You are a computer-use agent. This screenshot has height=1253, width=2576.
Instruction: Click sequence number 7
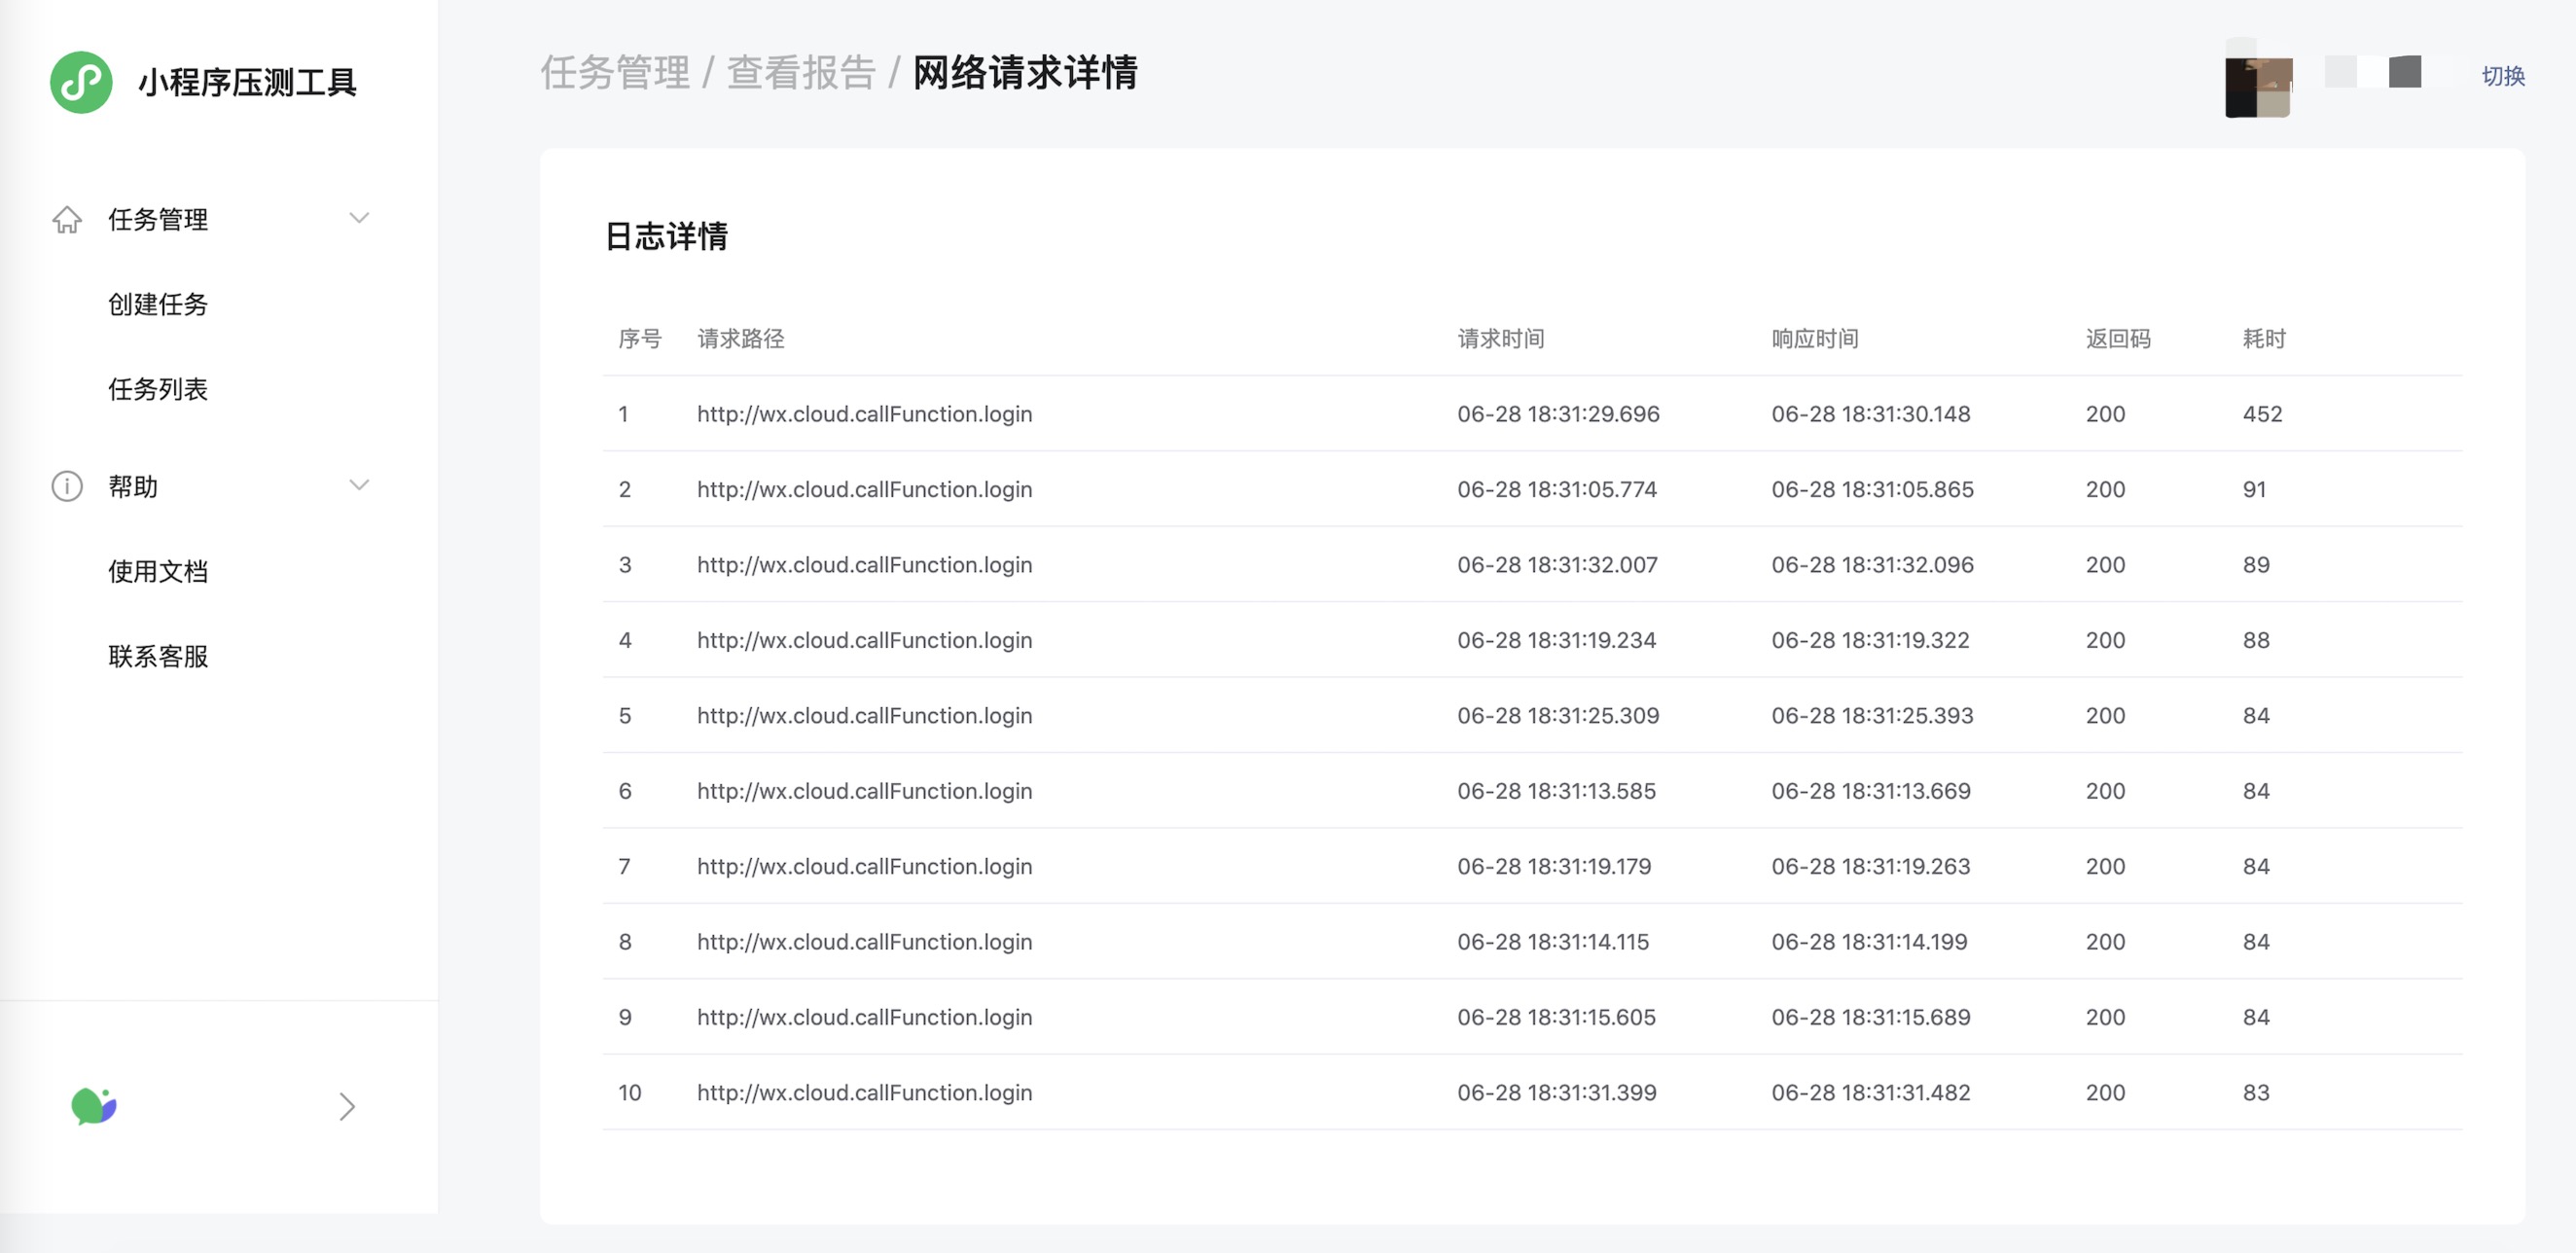624,866
